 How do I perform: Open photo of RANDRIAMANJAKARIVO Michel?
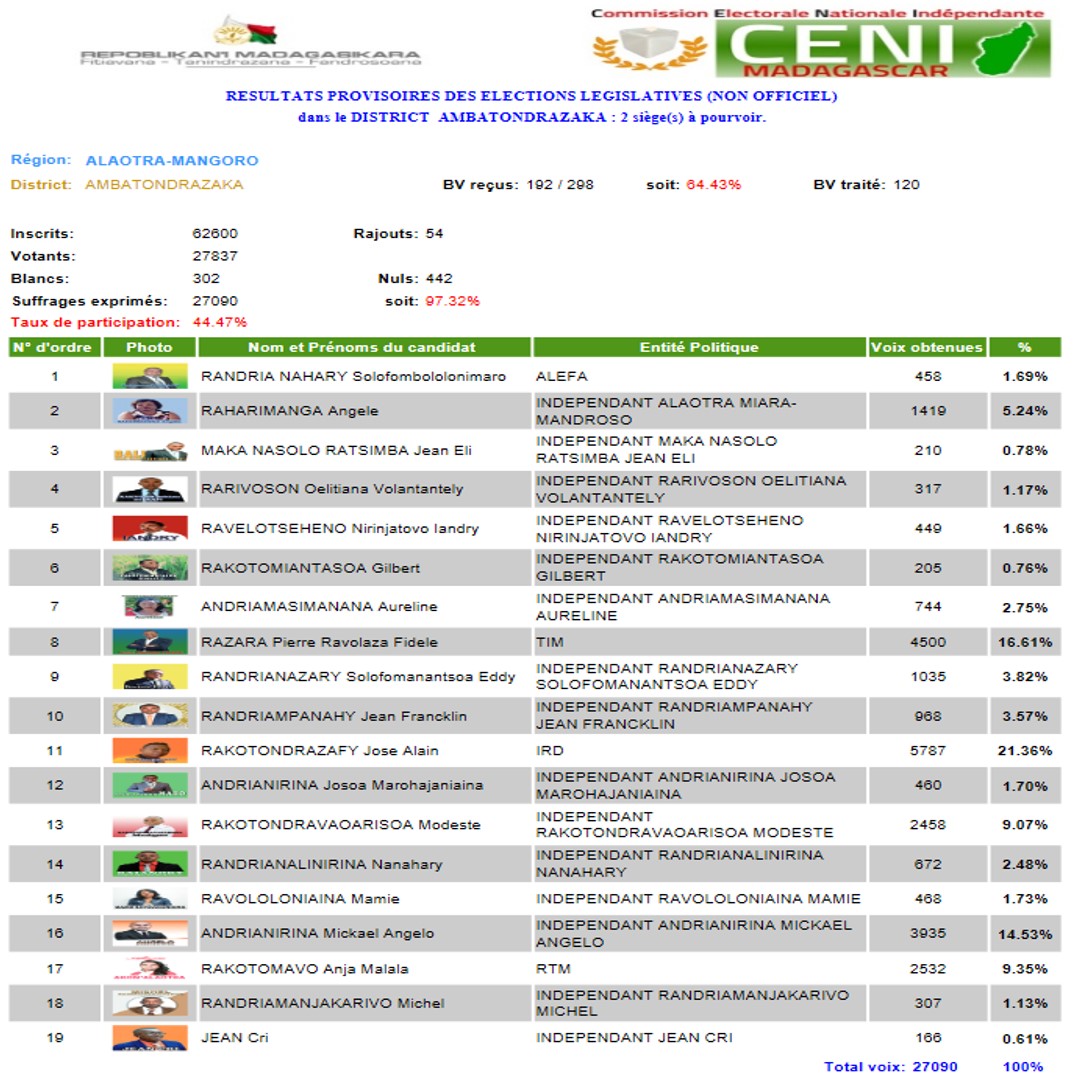(x=150, y=1003)
